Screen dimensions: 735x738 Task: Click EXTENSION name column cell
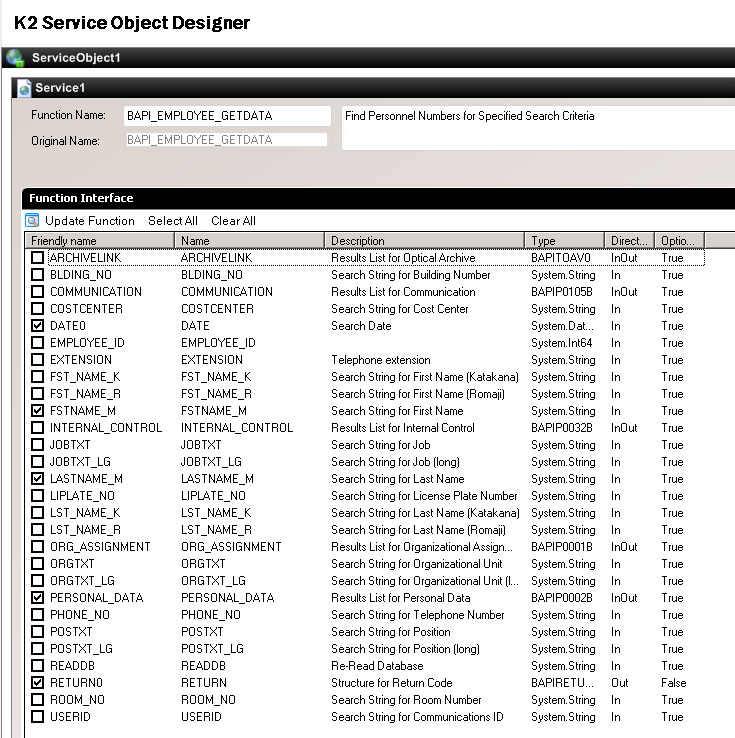click(x=212, y=360)
